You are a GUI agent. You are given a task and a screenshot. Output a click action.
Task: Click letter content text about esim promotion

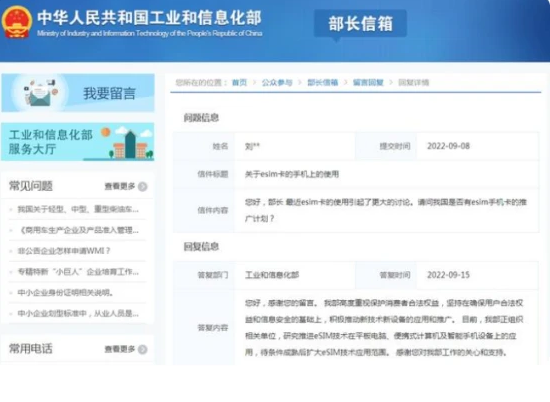386,210
